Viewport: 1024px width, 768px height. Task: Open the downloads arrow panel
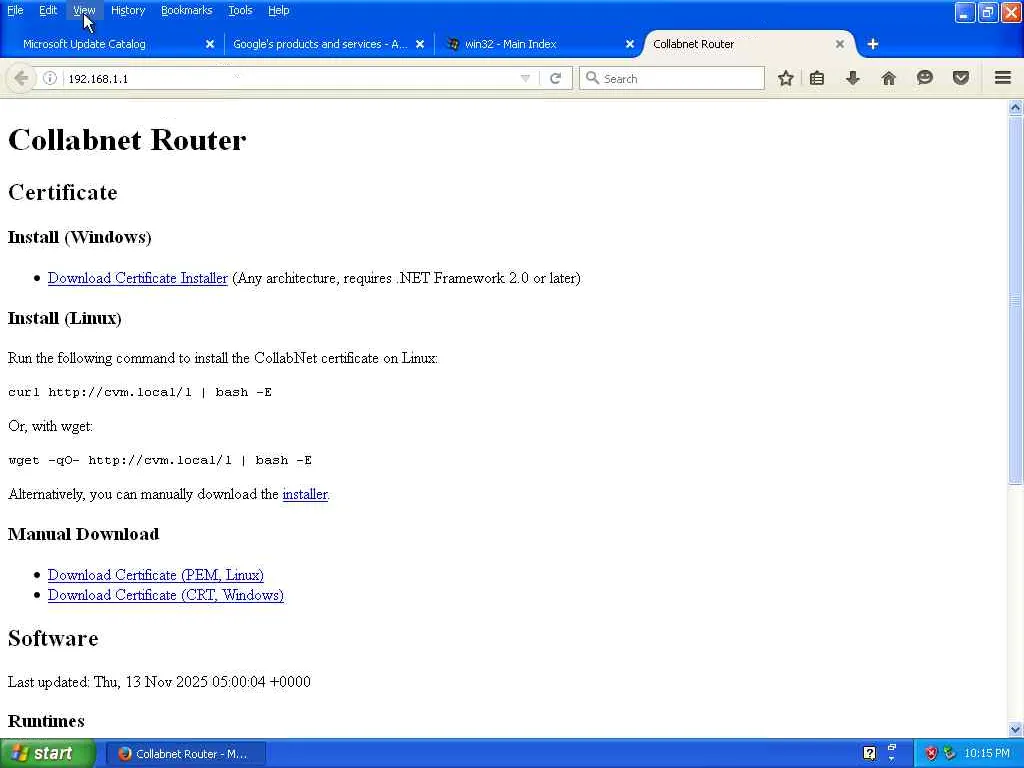(852, 78)
